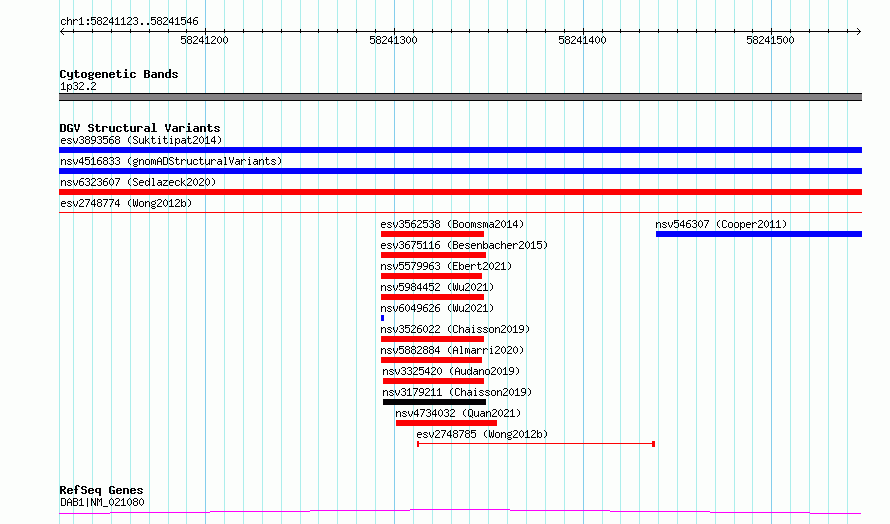Select nsv3325420 (Audano2019) variant label
Image resolution: width=890 pixels, height=524 pixels.
(x=451, y=371)
